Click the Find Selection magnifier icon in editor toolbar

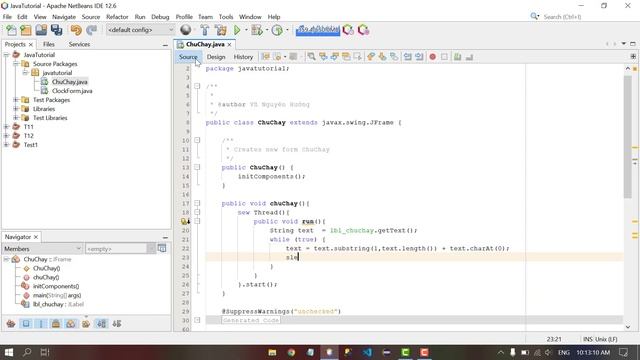click(x=311, y=57)
